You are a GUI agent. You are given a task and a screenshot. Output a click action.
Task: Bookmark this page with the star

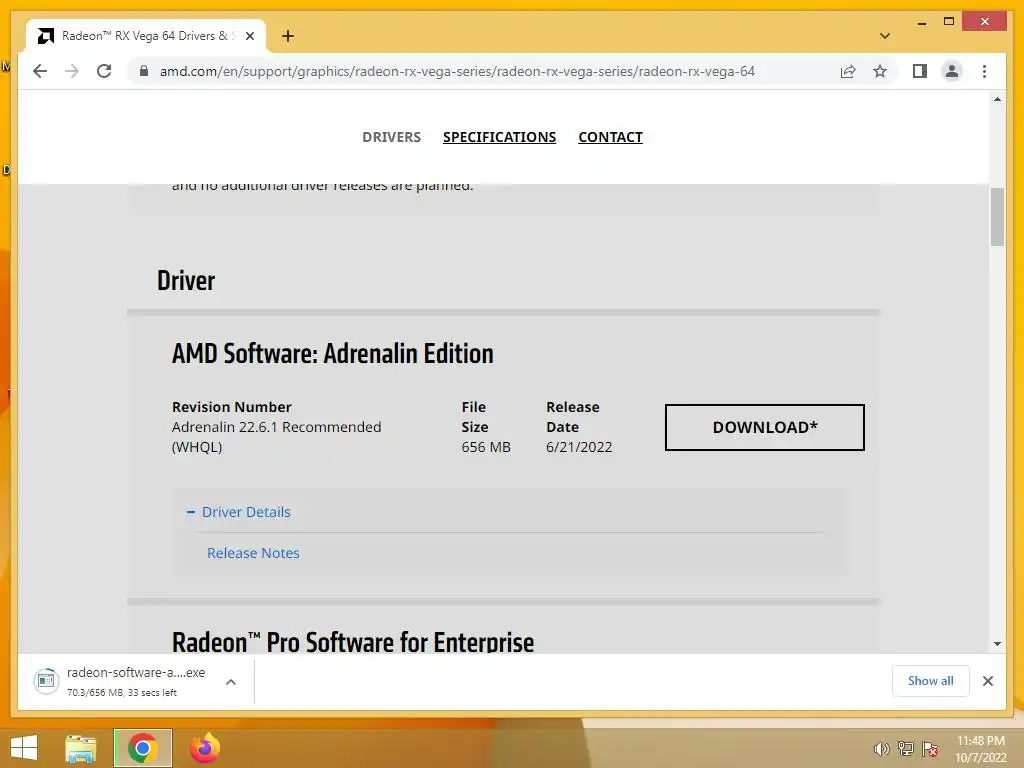pyautogui.click(x=880, y=71)
